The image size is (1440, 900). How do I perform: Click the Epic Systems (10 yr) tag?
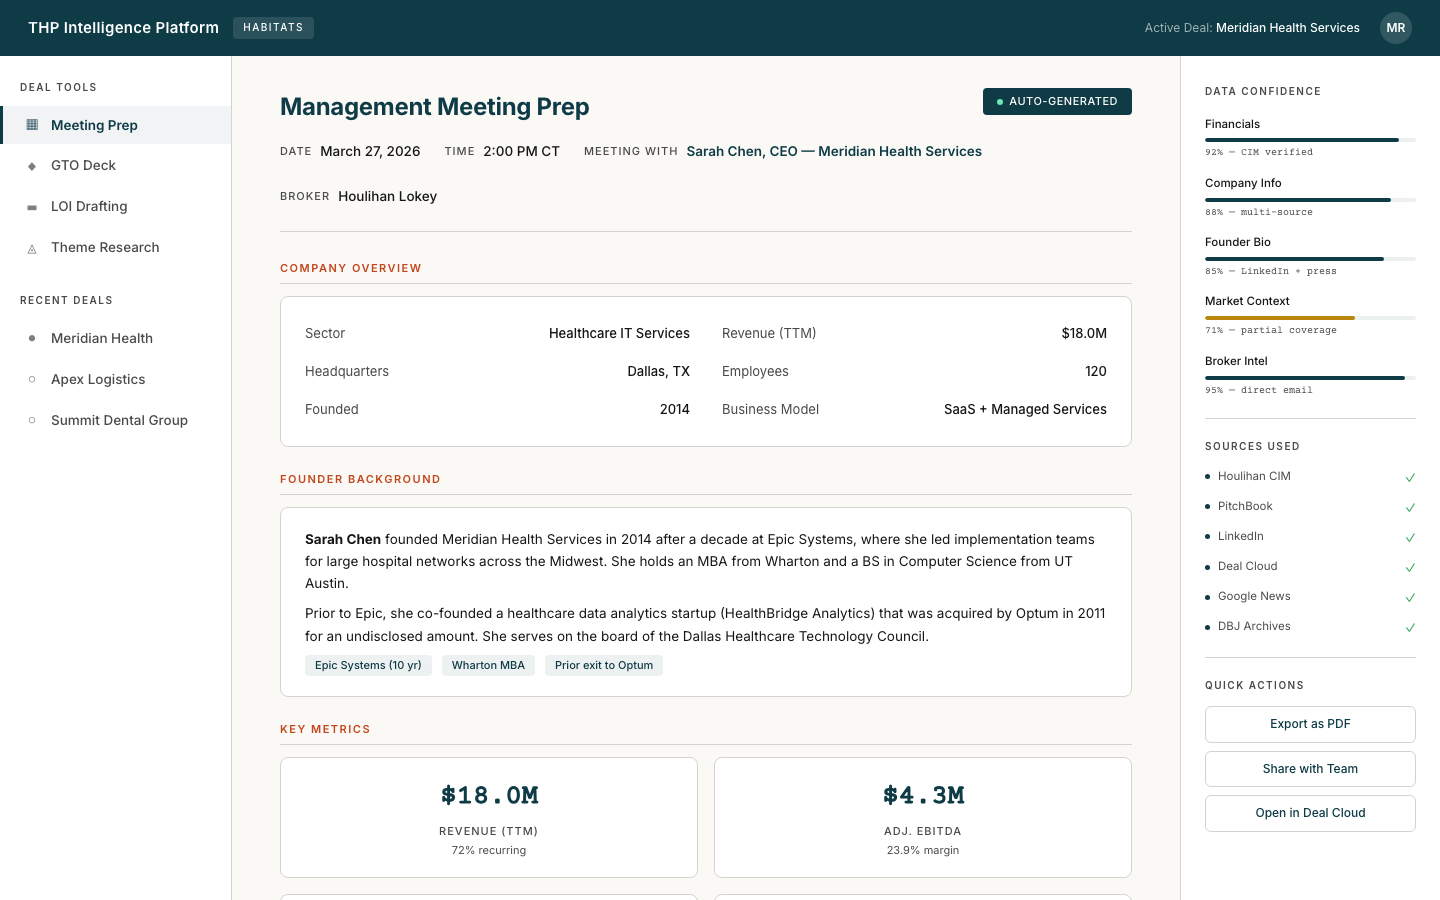coord(368,665)
